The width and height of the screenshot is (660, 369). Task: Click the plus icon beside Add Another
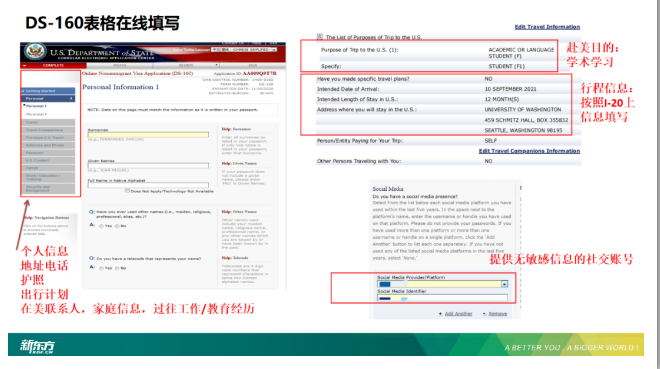tap(440, 314)
